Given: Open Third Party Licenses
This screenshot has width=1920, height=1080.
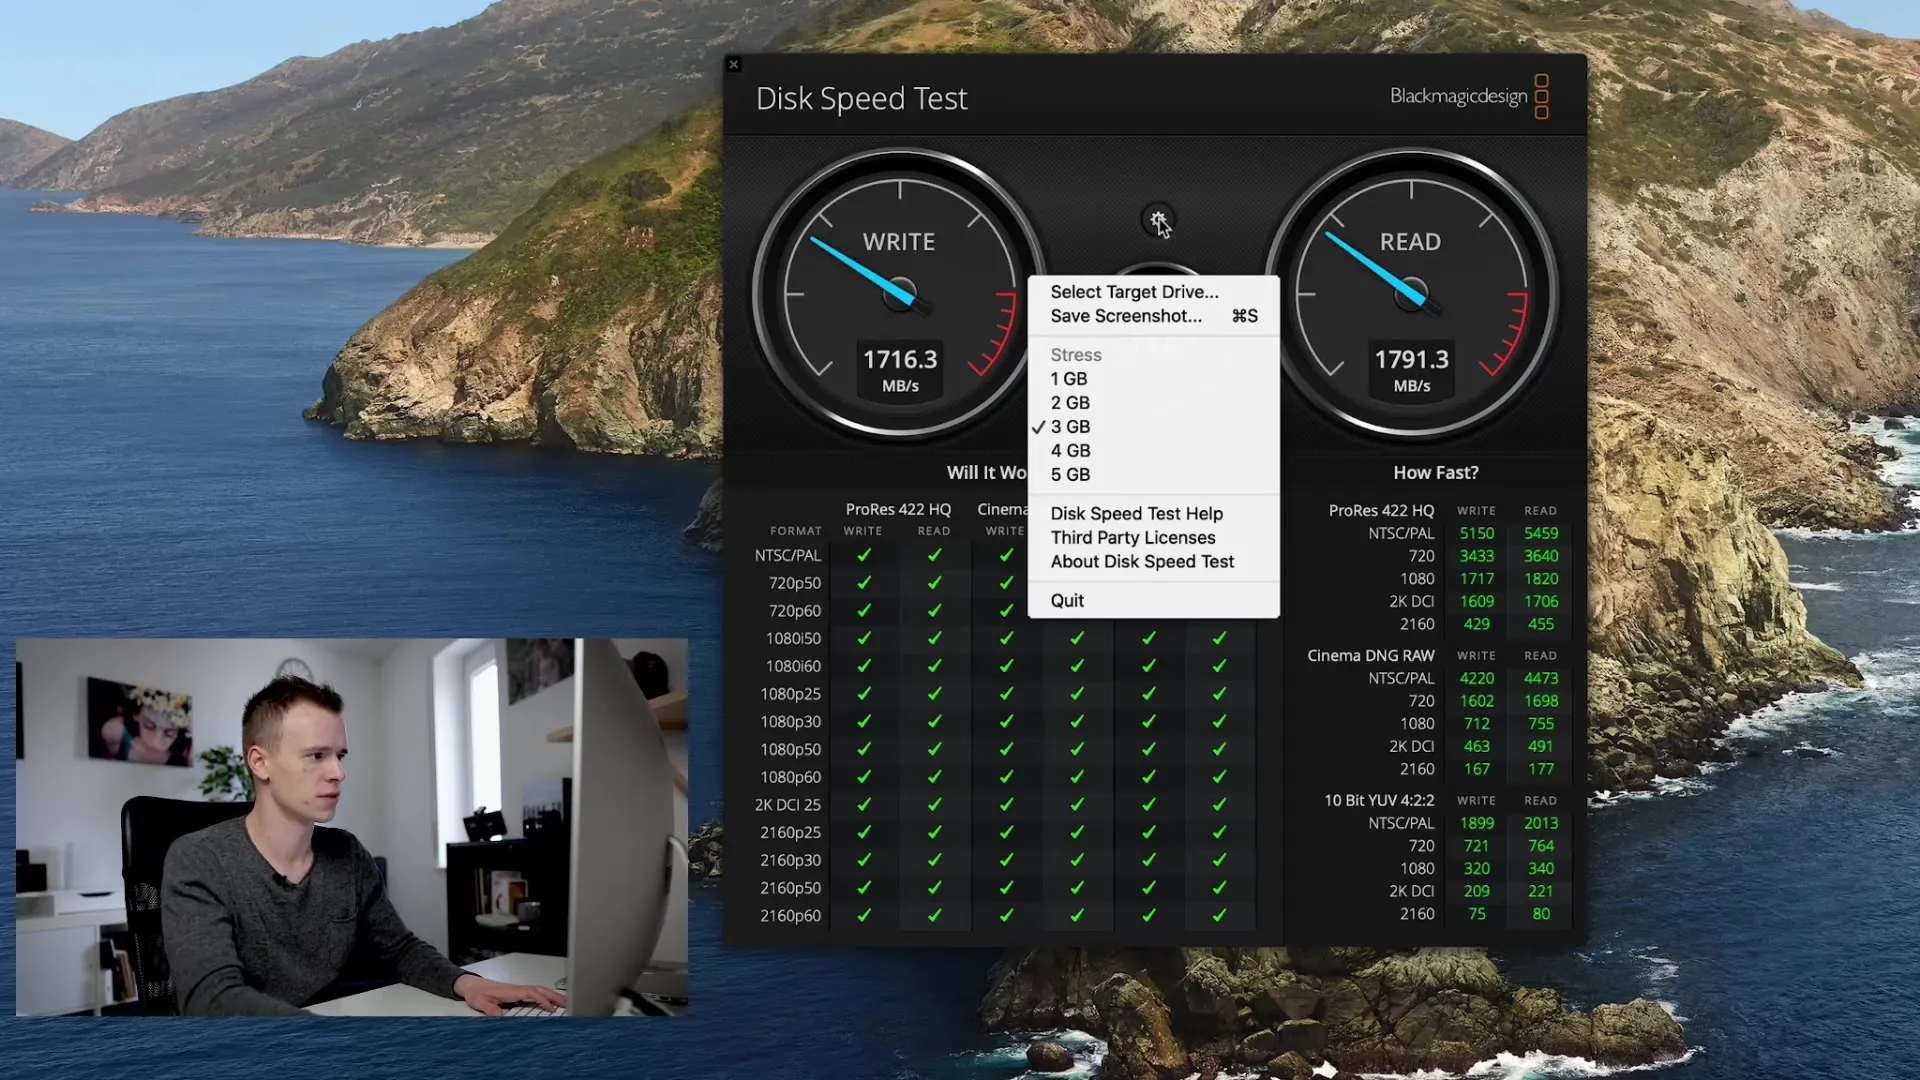Looking at the screenshot, I should click(x=1153, y=537).
